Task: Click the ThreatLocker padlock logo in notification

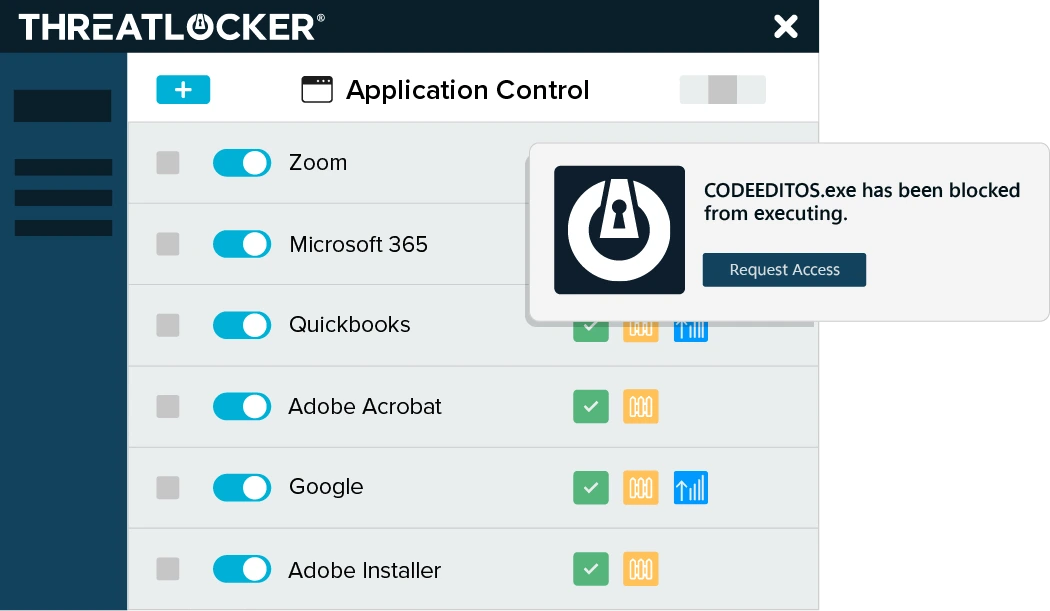Action: pyautogui.click(x=619, y=230)
